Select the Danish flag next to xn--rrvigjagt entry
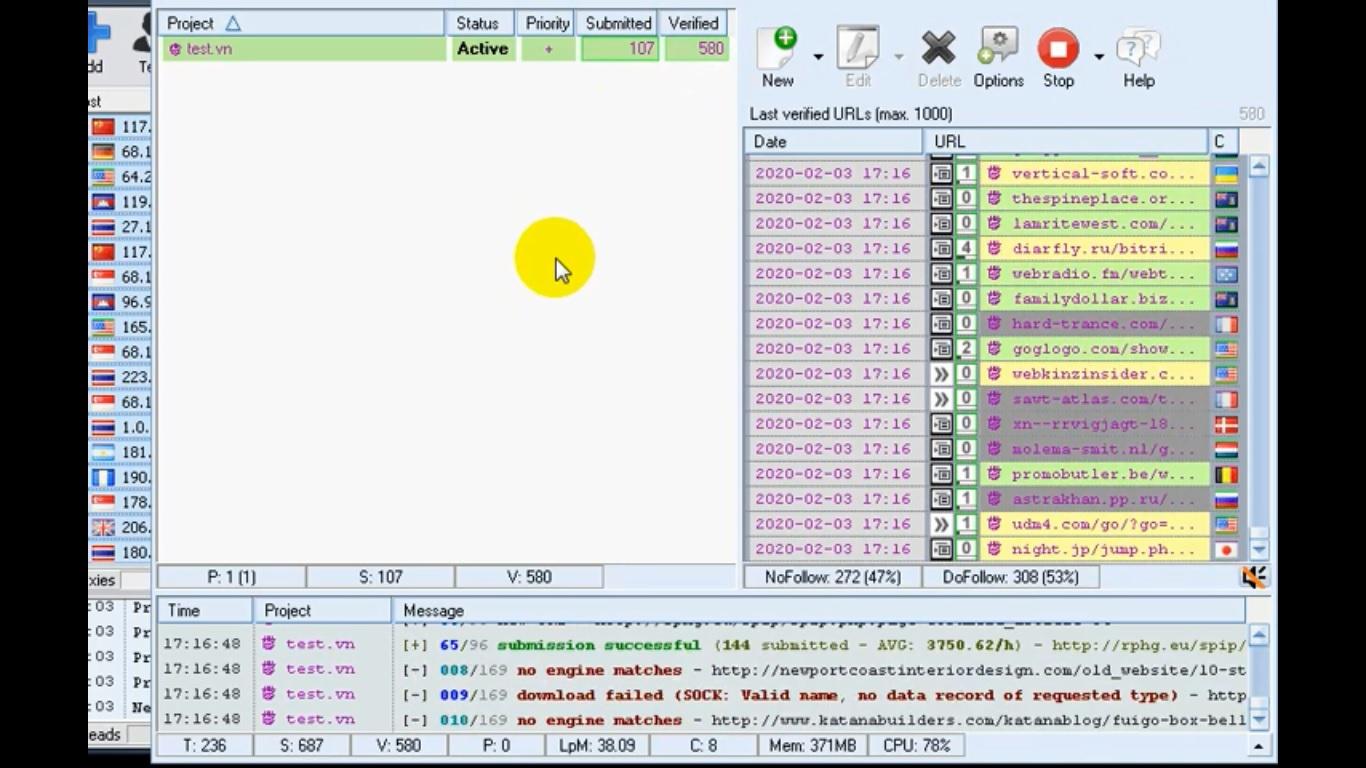The height and width of the screenshot is (768, 1366). (x=1226, y=423)
